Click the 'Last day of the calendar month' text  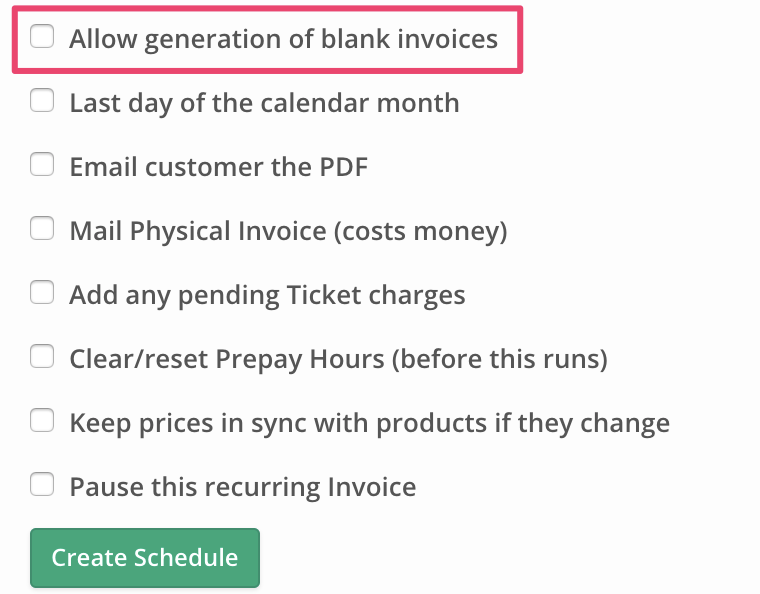click(264, 103)
